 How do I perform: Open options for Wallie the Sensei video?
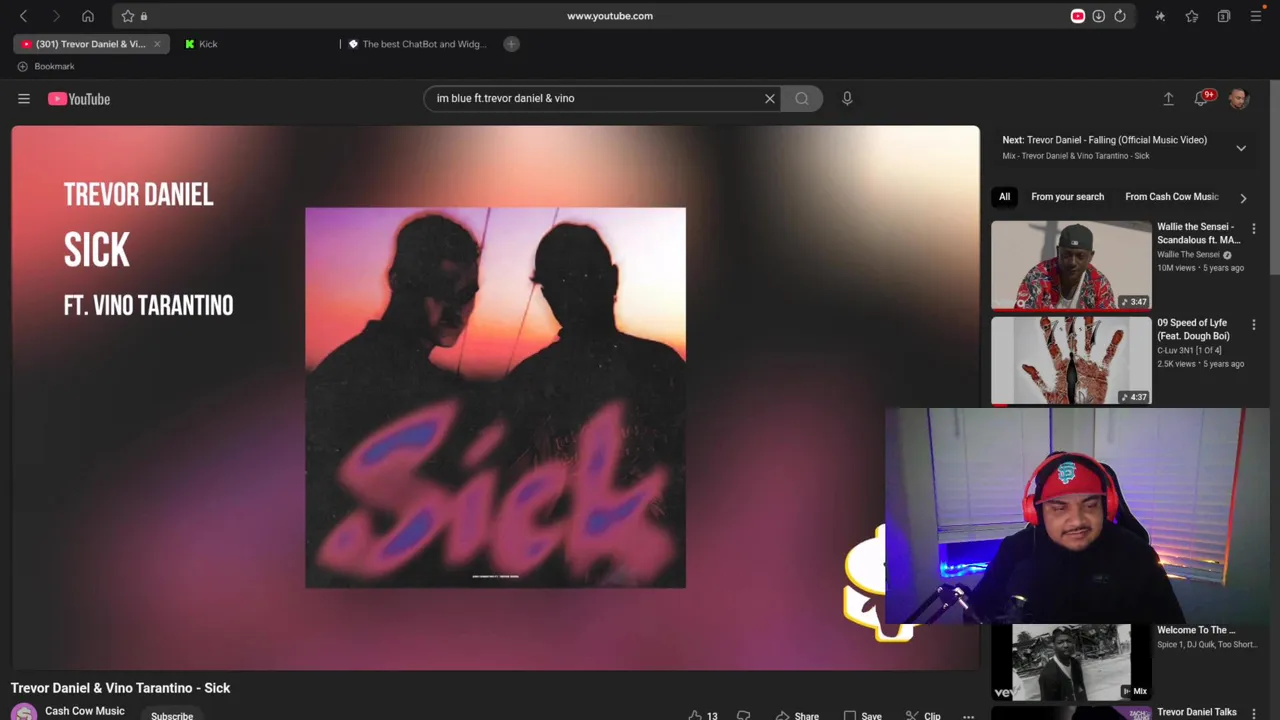[x=1254, y=229]
